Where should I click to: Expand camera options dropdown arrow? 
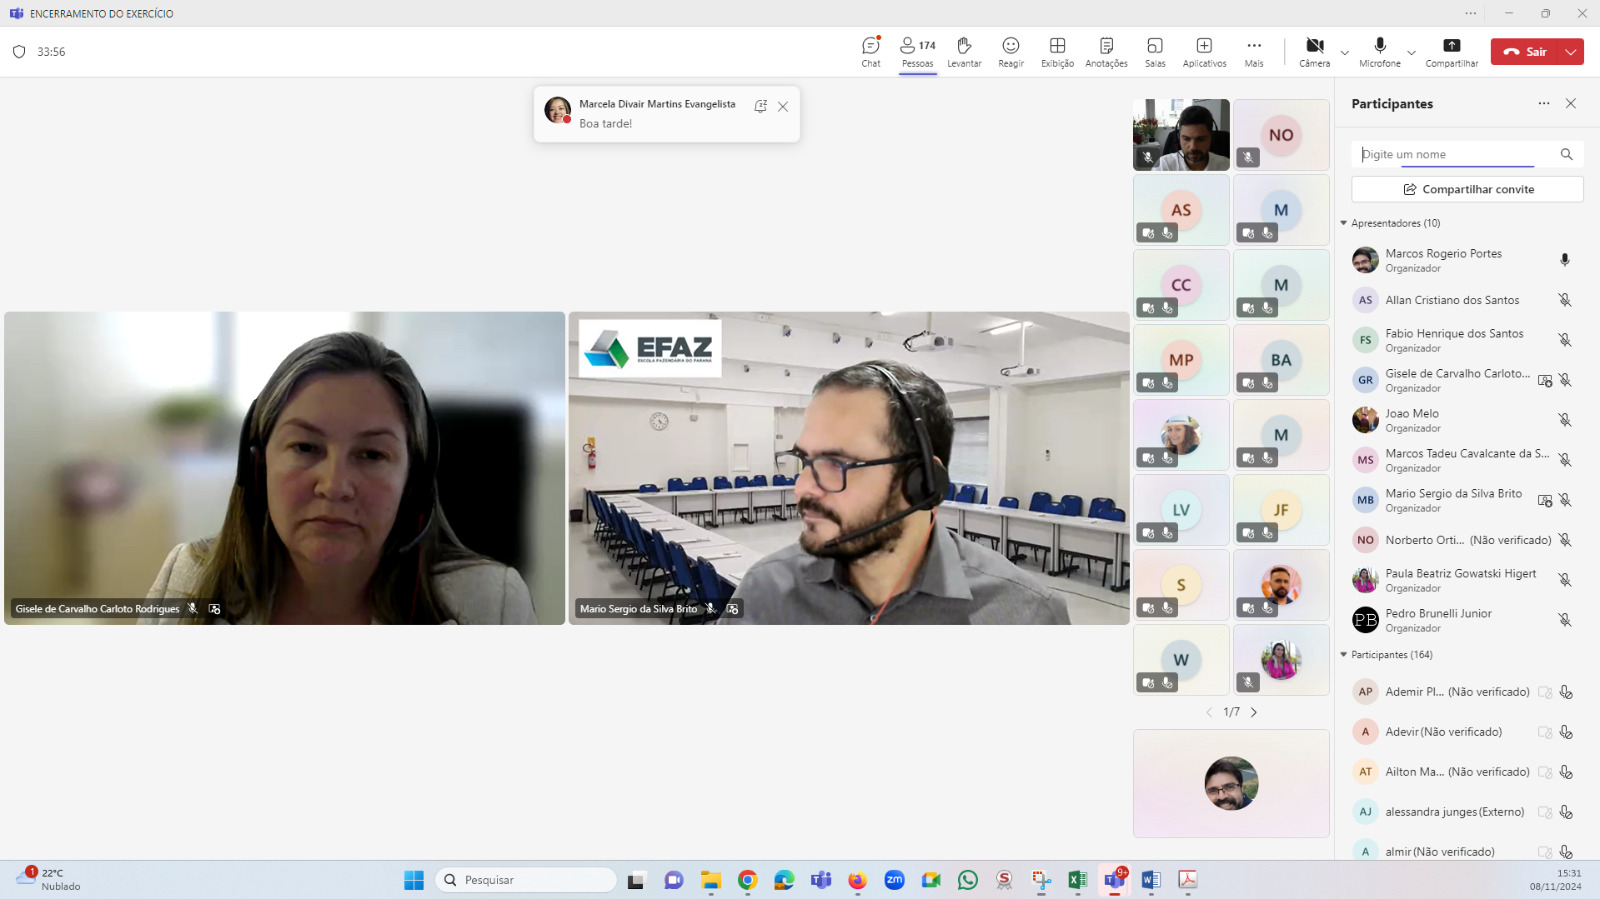click(1345, 52)
